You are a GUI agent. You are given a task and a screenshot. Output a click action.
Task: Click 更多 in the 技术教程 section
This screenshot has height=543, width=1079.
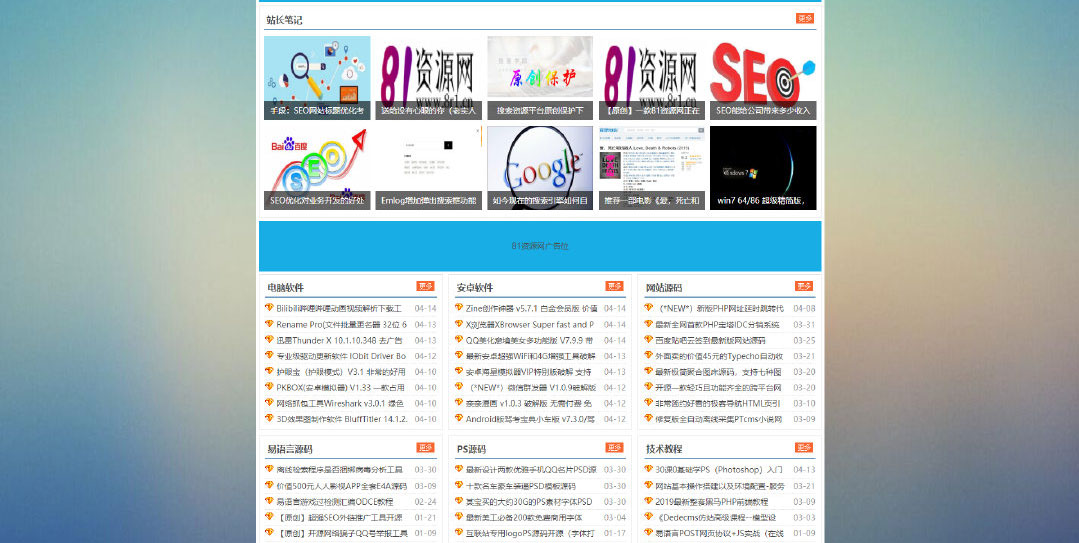[804, 448]
